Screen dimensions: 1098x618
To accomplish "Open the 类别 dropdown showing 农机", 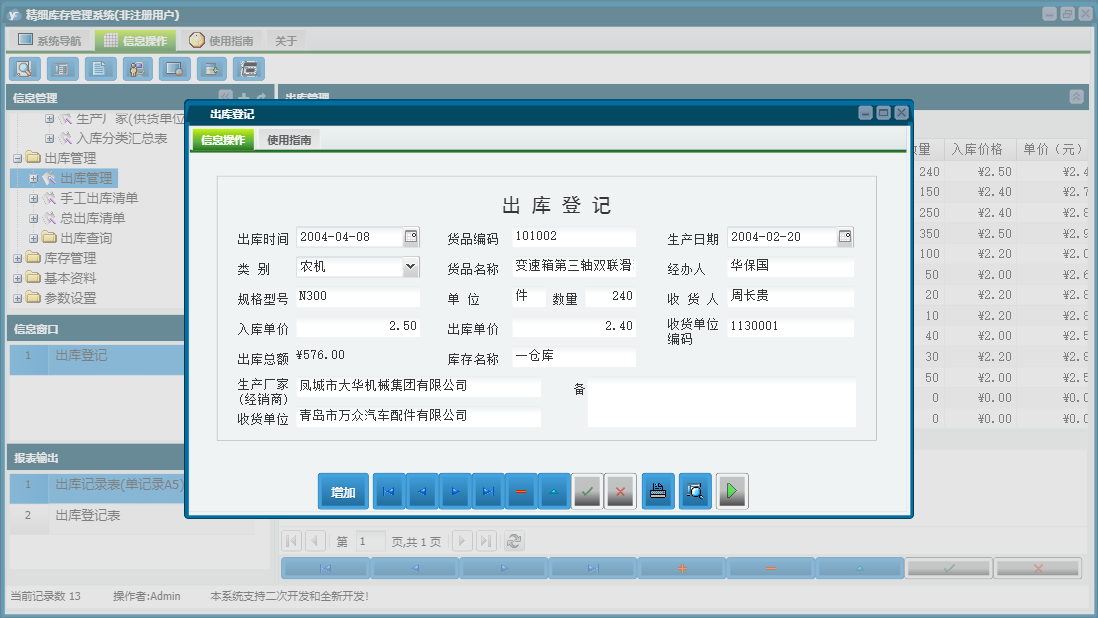I will (x=410, y=267).
